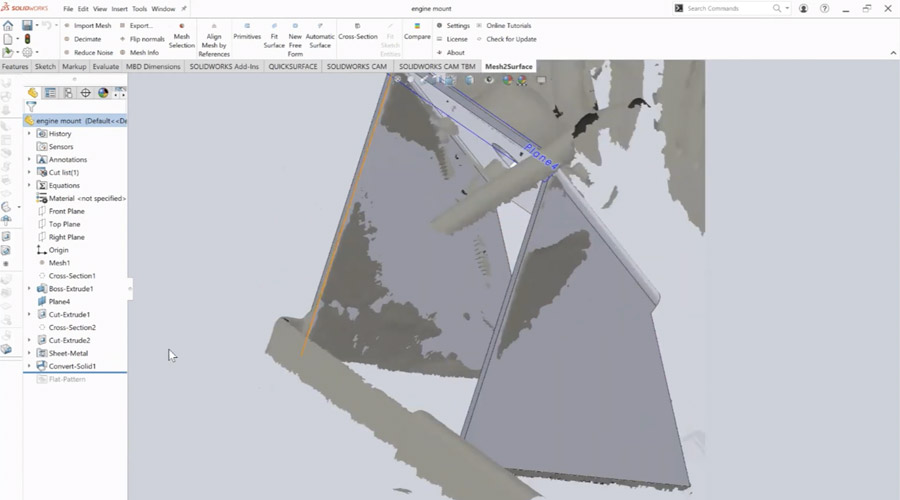The image size is (900, 500).
Task: Select Plane4 in the feature tree
Action: coord(59,301)
